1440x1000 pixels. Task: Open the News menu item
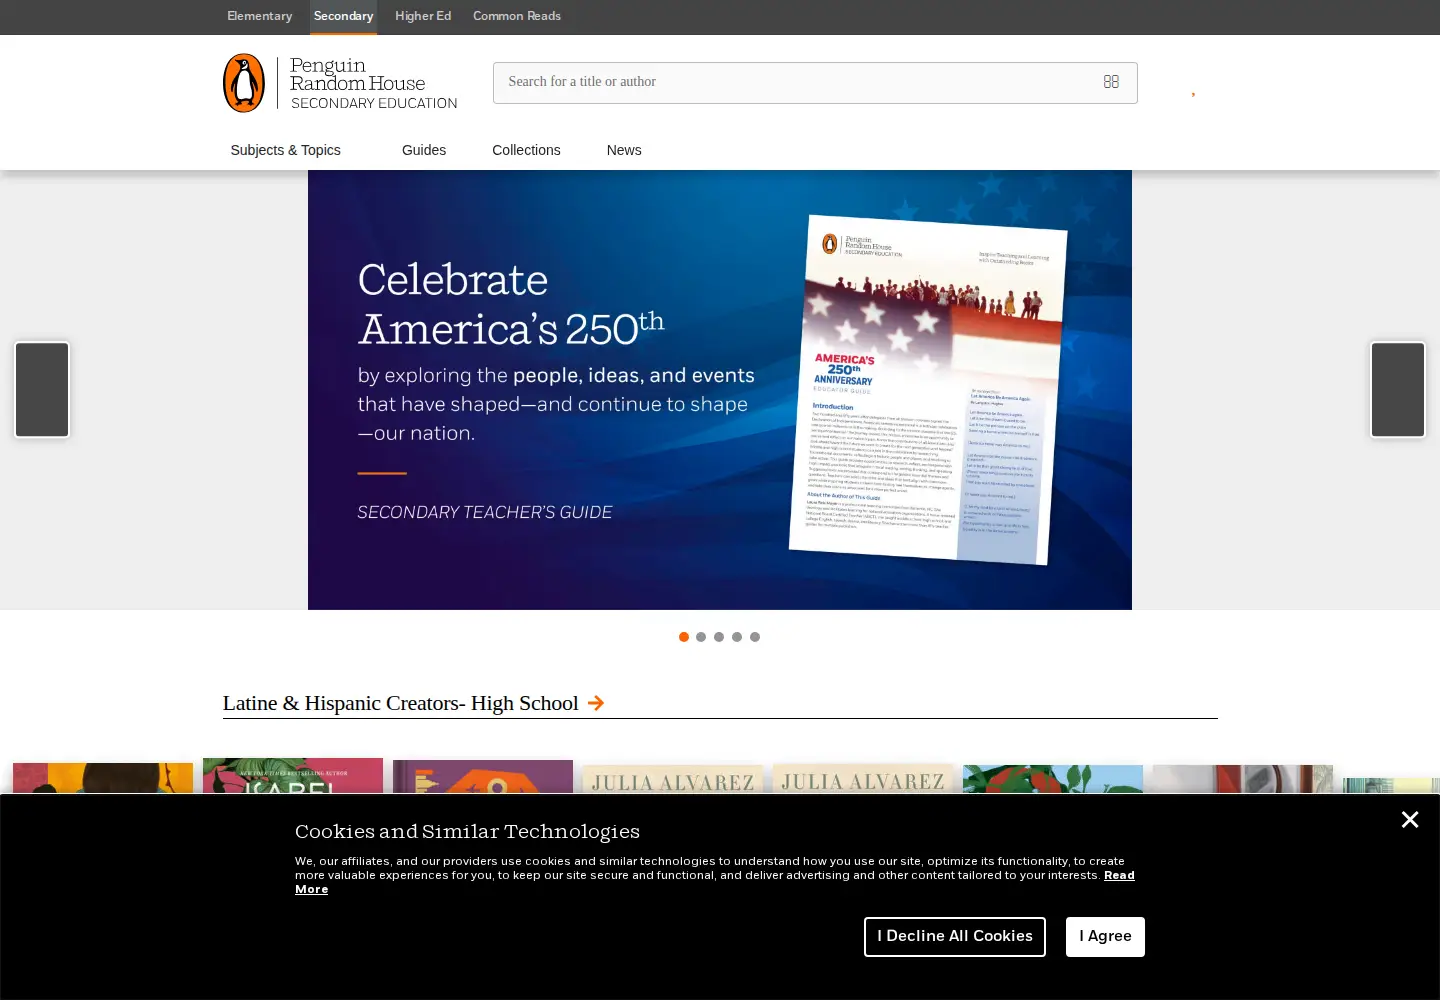click(x=624, y=150)
